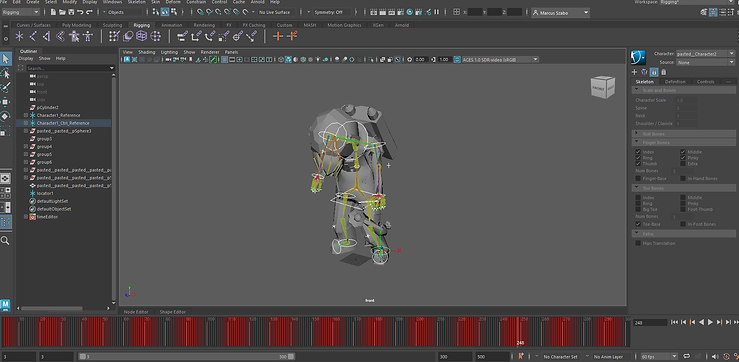
Task: Uncheck the Ring finger bones checkbox
Action: (638, 158)
